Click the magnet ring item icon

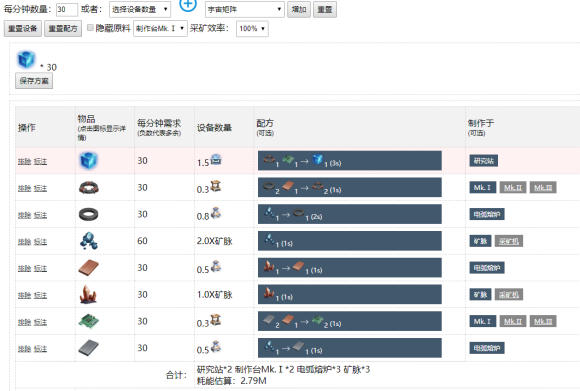click(x=89, y=214)
